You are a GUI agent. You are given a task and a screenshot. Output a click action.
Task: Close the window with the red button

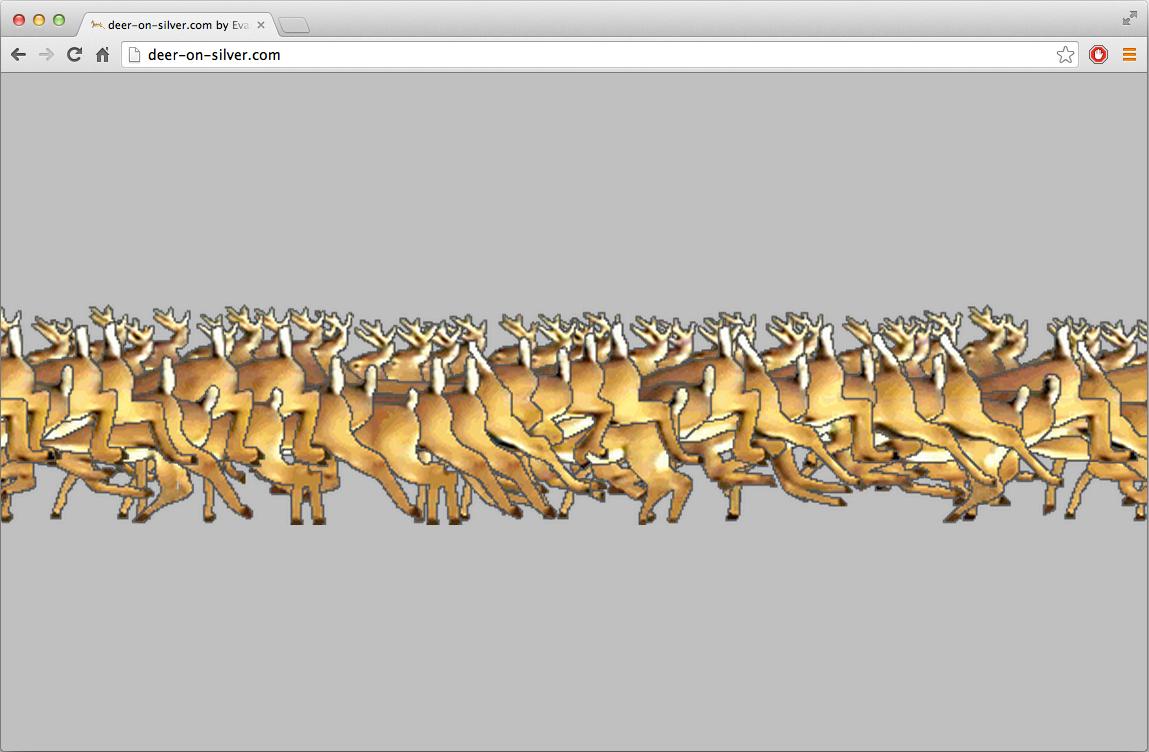[19, 21]
